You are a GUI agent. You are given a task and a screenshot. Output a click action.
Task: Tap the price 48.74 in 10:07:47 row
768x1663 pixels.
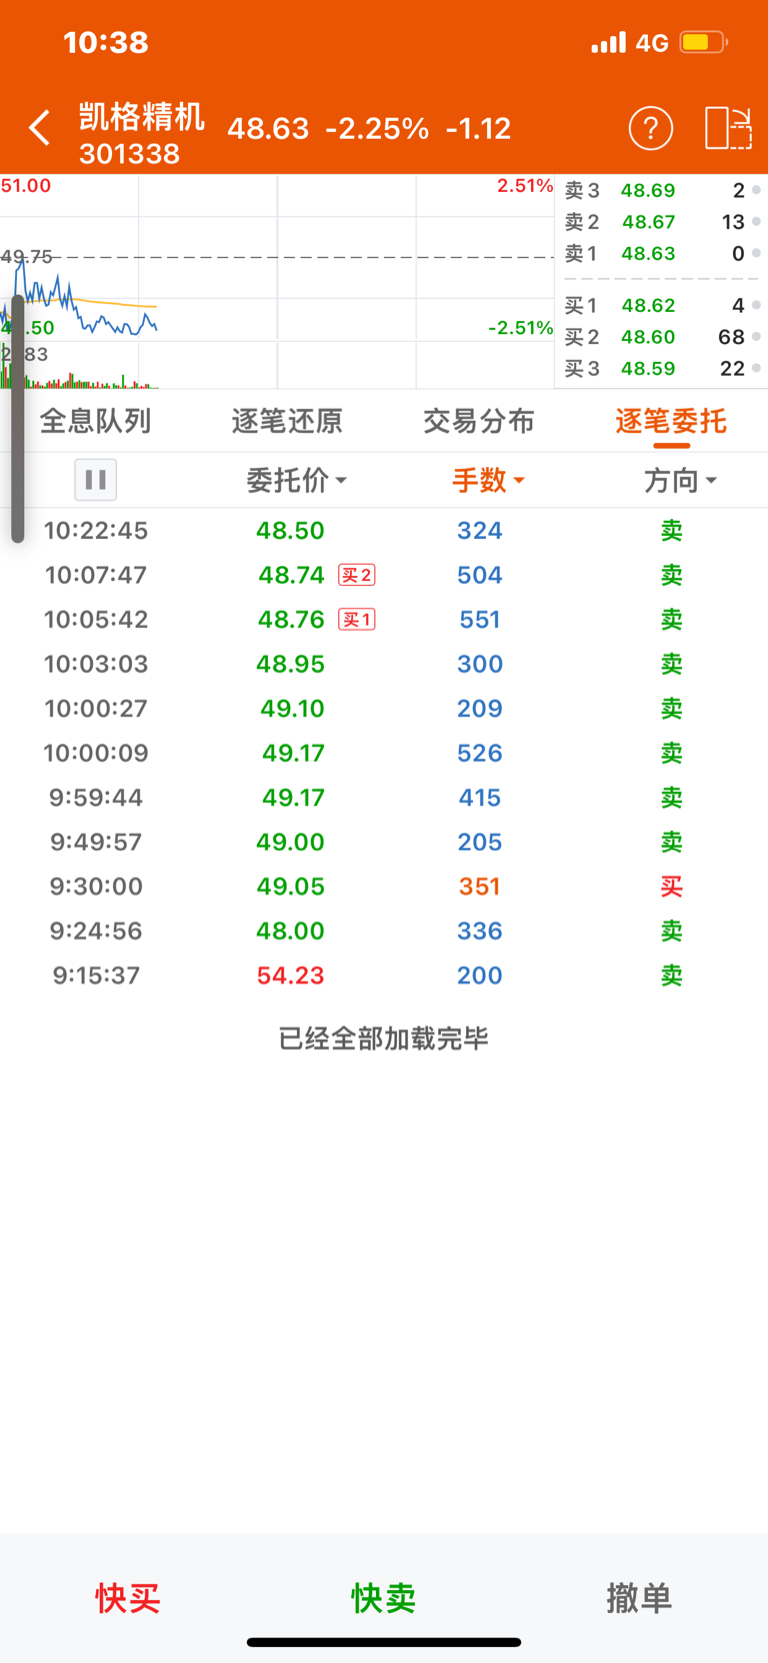pyautogui.click(x=291, y=575)
